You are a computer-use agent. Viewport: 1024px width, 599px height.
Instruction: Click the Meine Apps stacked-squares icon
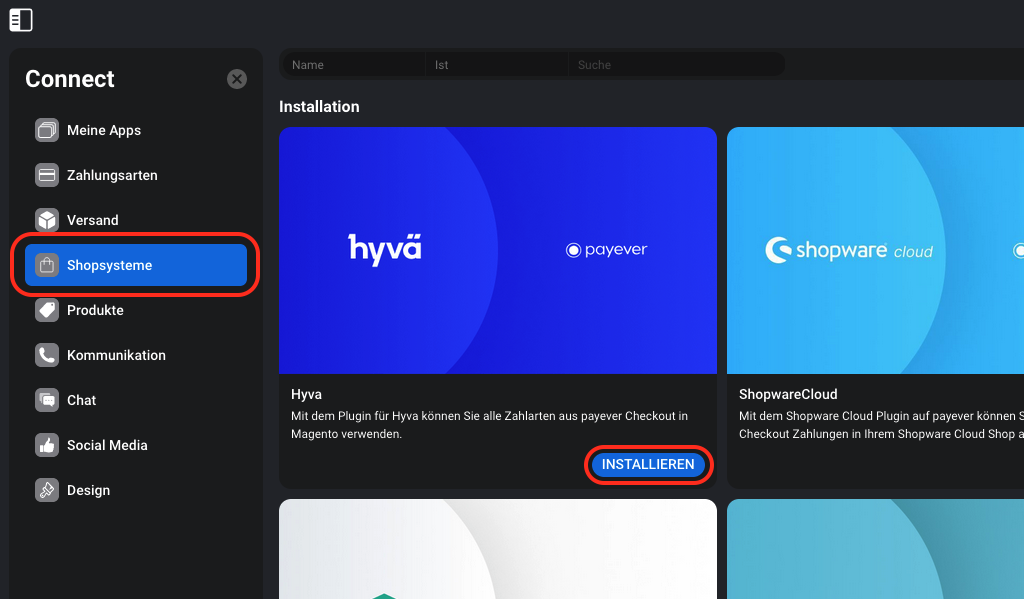(47, 130)
